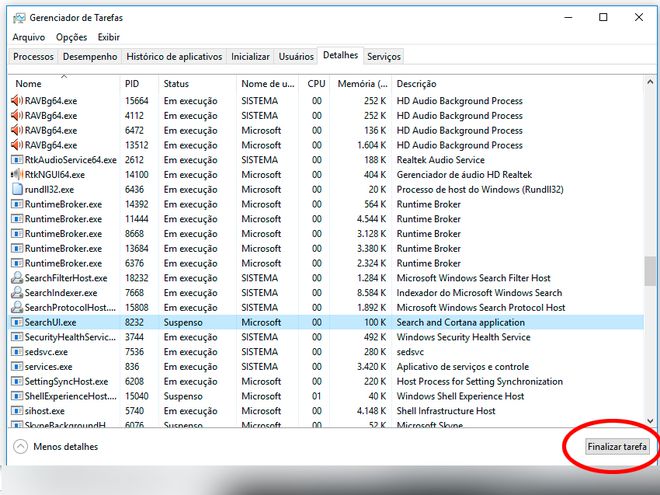The image size is (660, 495).
Task: Sort by the CPU column header
Action: tap(314, 83)
